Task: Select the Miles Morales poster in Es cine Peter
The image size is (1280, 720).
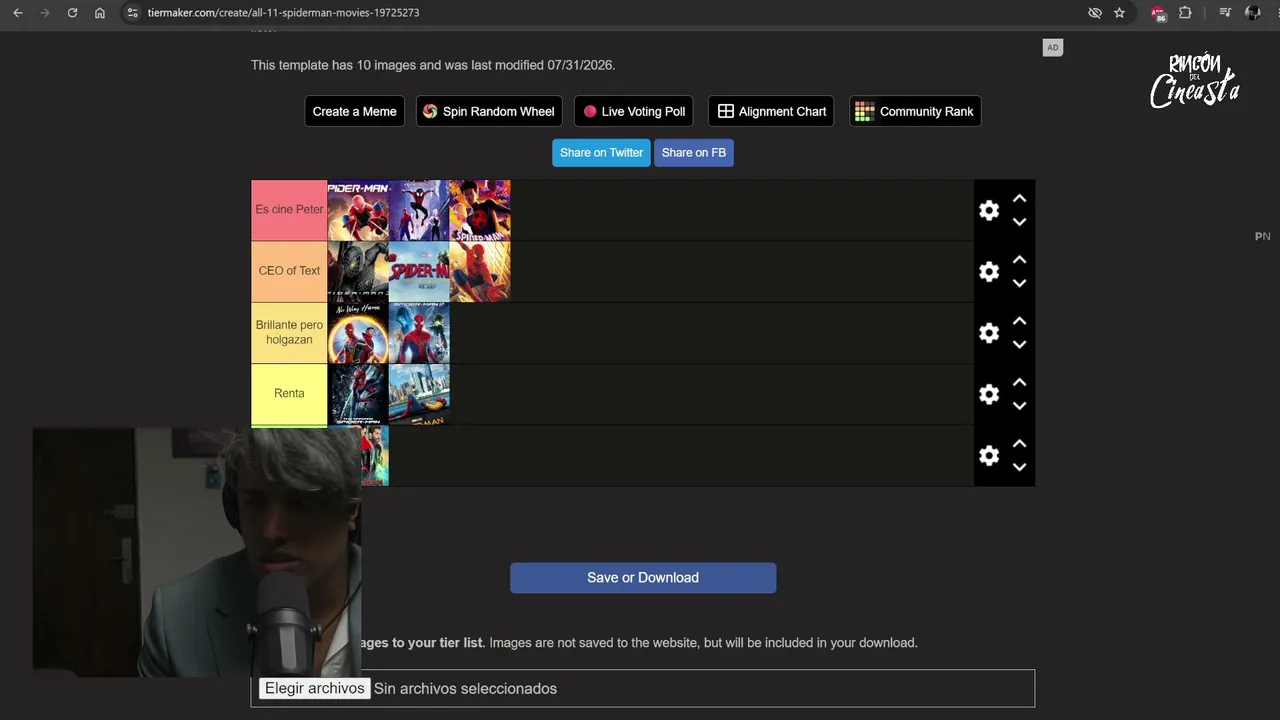Action: click(480, 210)
